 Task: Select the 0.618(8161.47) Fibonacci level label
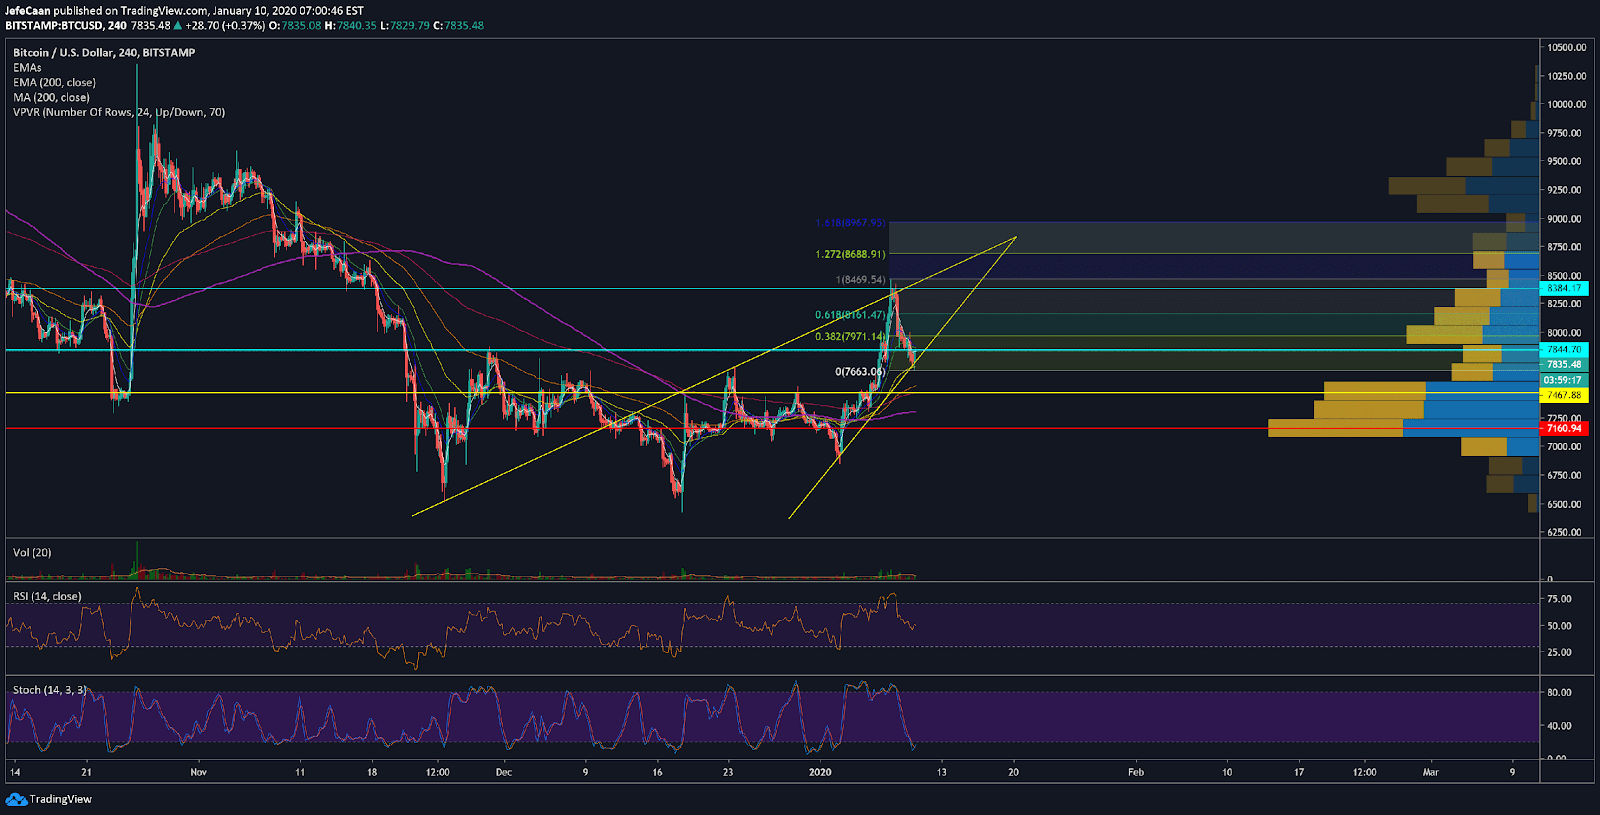(850, 315)
